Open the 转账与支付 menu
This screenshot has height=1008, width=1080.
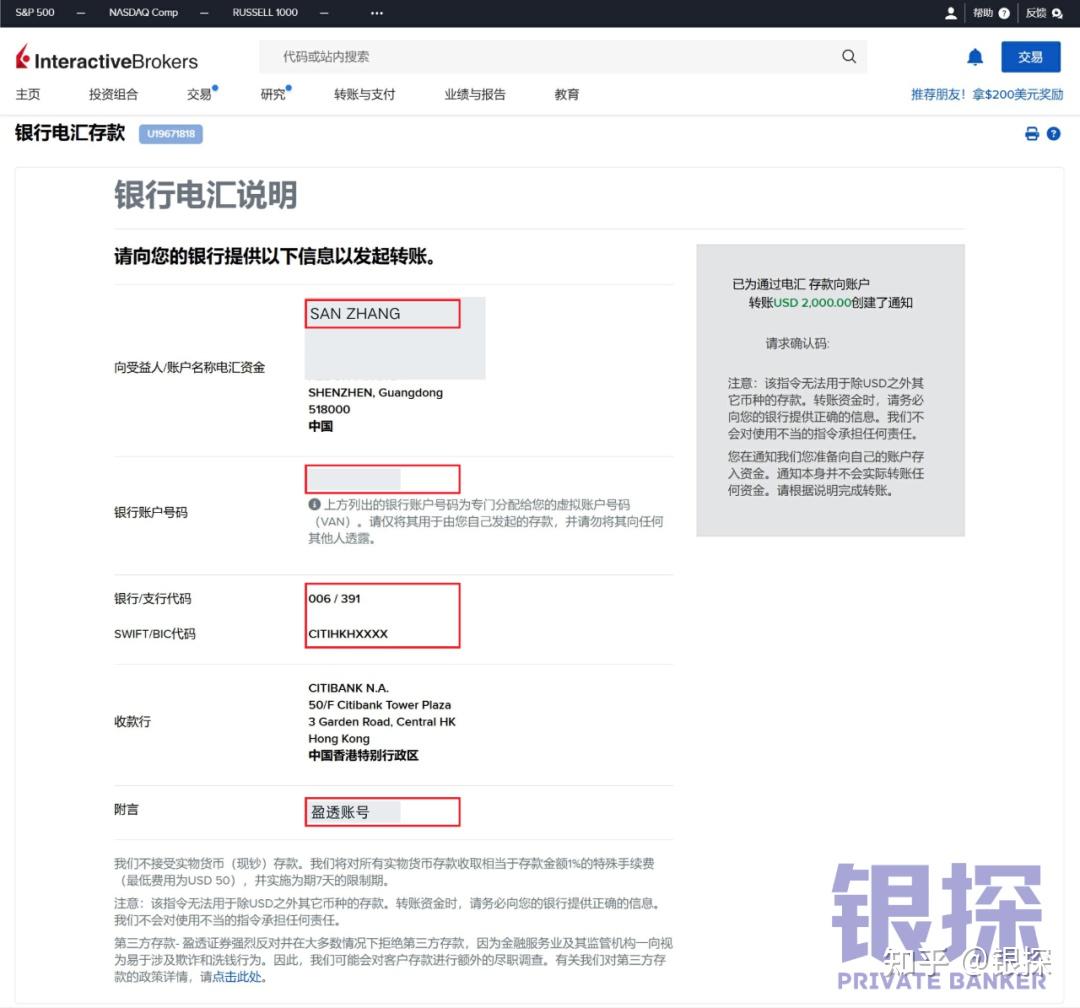364,94
